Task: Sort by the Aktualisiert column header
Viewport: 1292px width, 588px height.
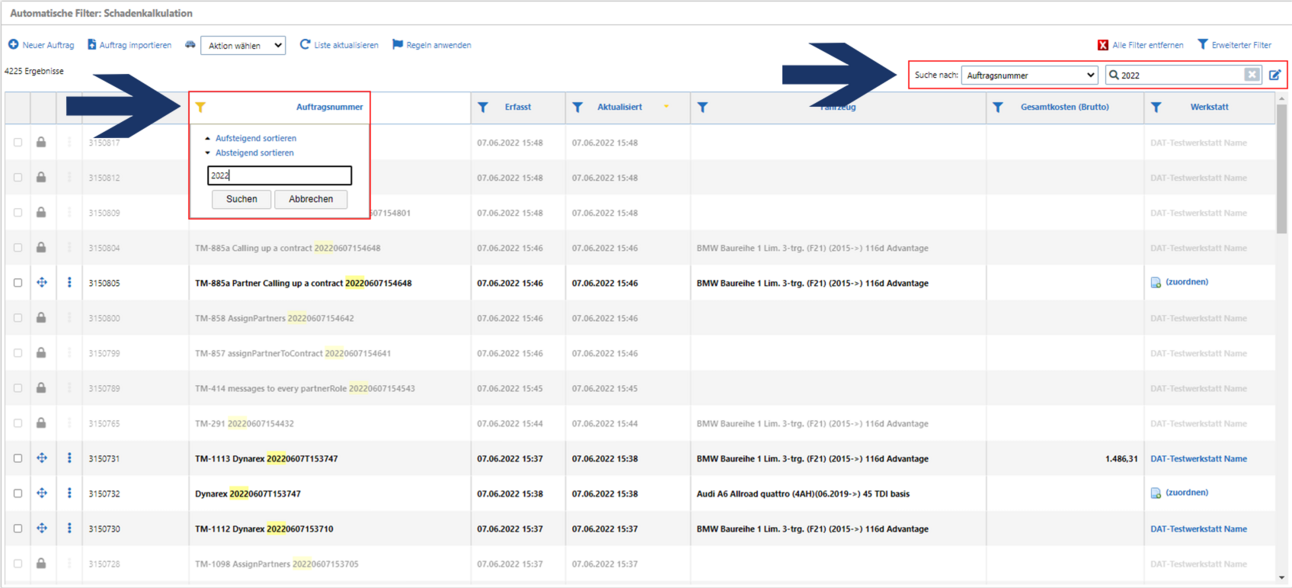Action: [x=619, y=107]
